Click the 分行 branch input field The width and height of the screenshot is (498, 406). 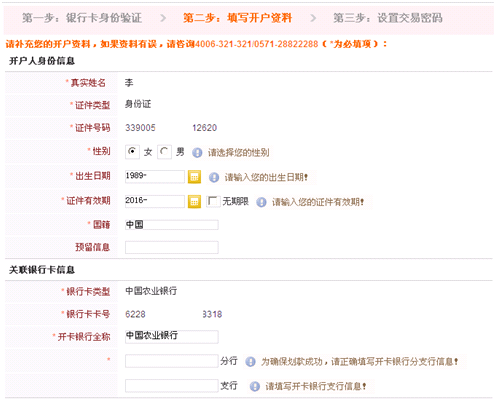point(172,361)
